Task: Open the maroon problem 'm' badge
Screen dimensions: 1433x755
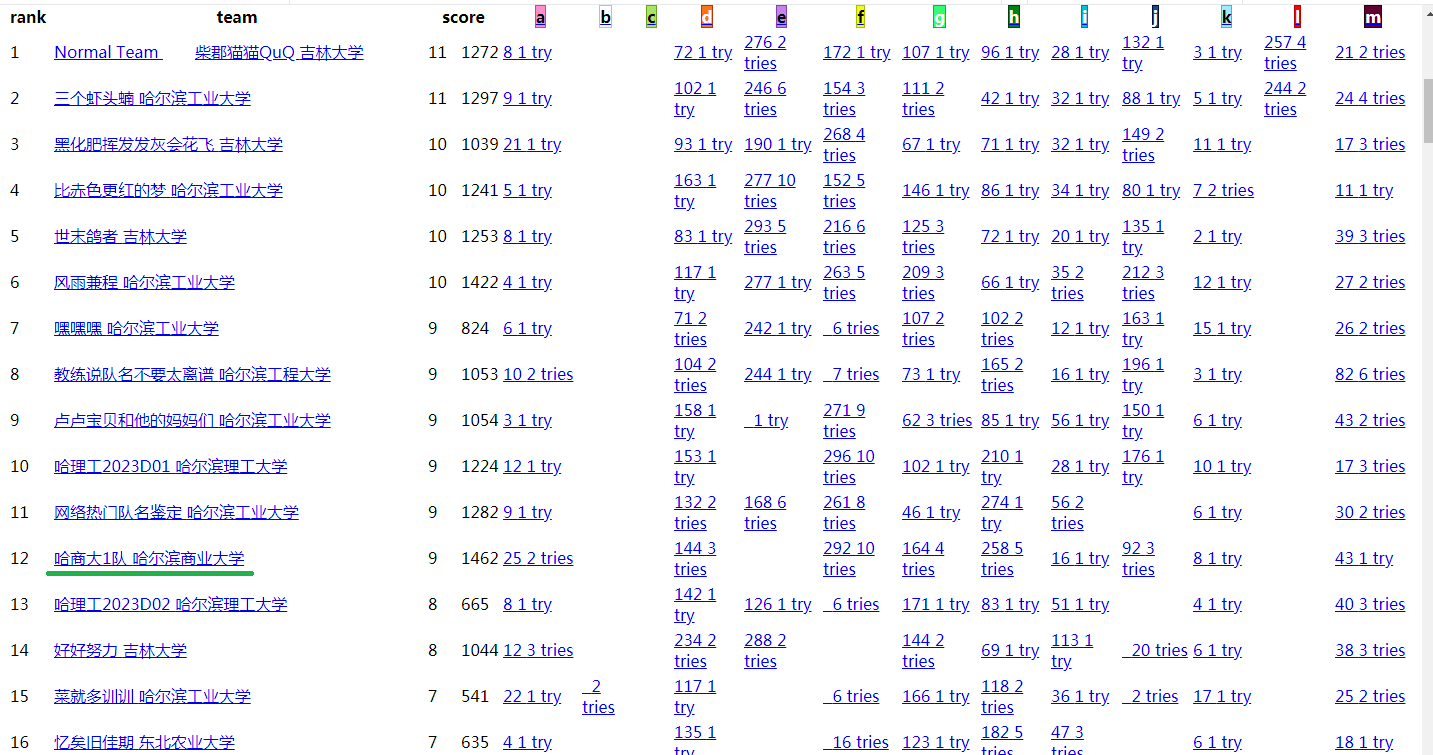Action: (x=1373, y=17)
